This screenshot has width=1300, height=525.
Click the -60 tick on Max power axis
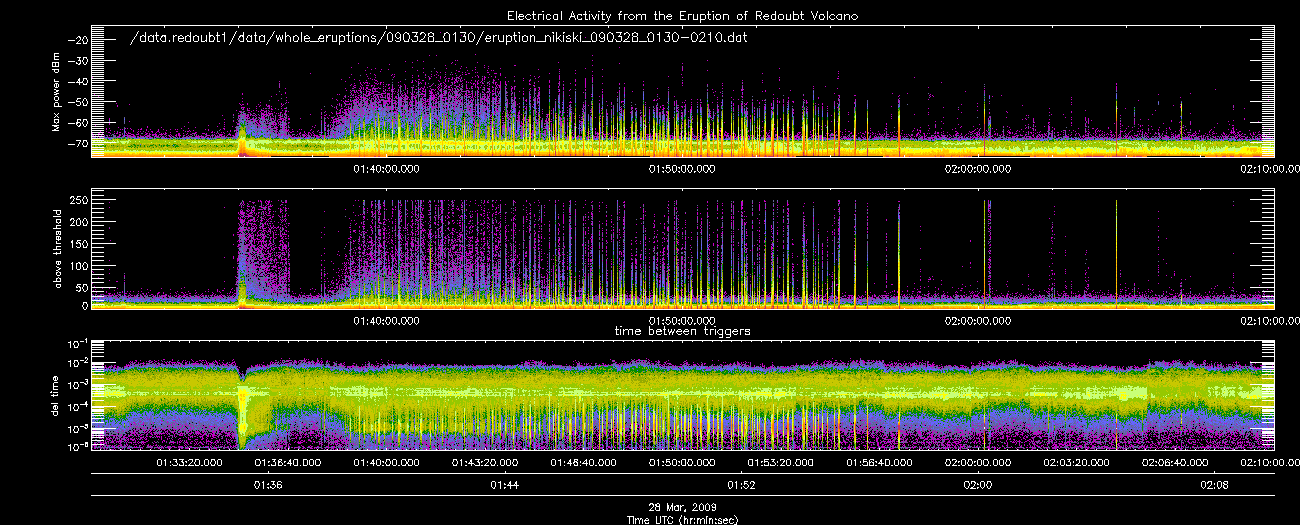81,123
